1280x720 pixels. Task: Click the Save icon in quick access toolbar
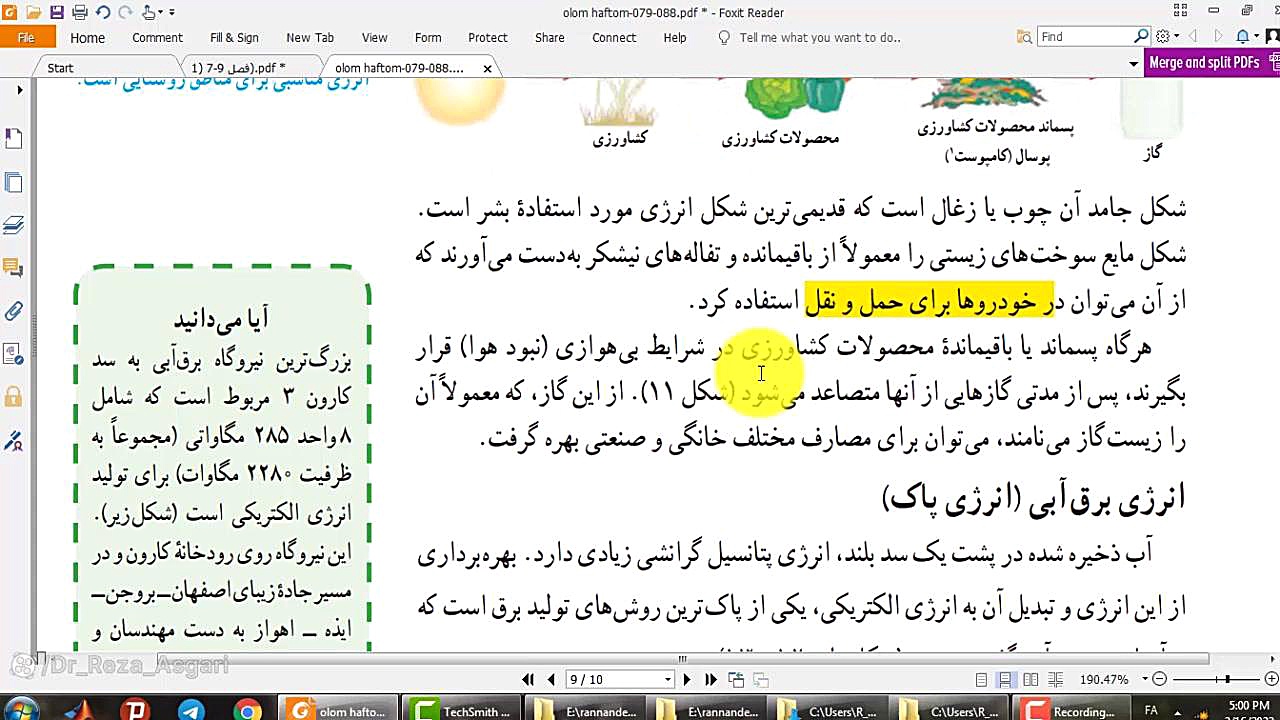(x=57, y=13)
